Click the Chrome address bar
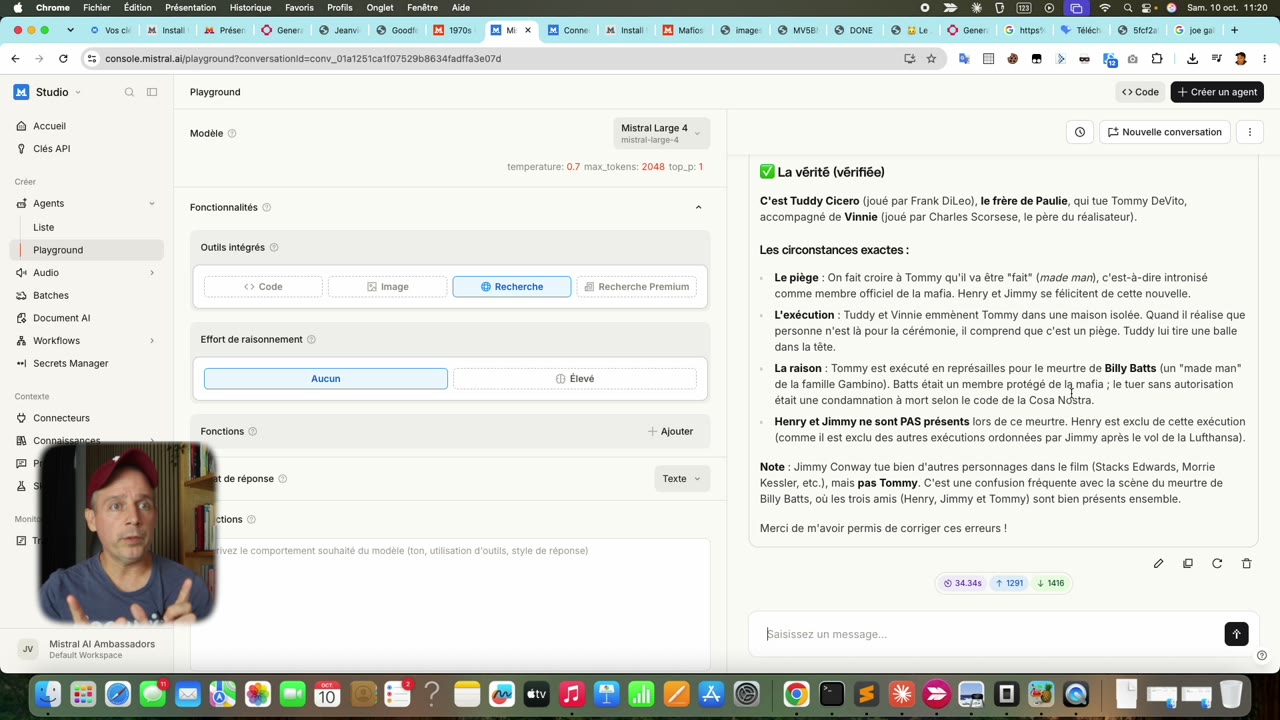This screenshot has height=720, width=1280. tap(500, 58)
